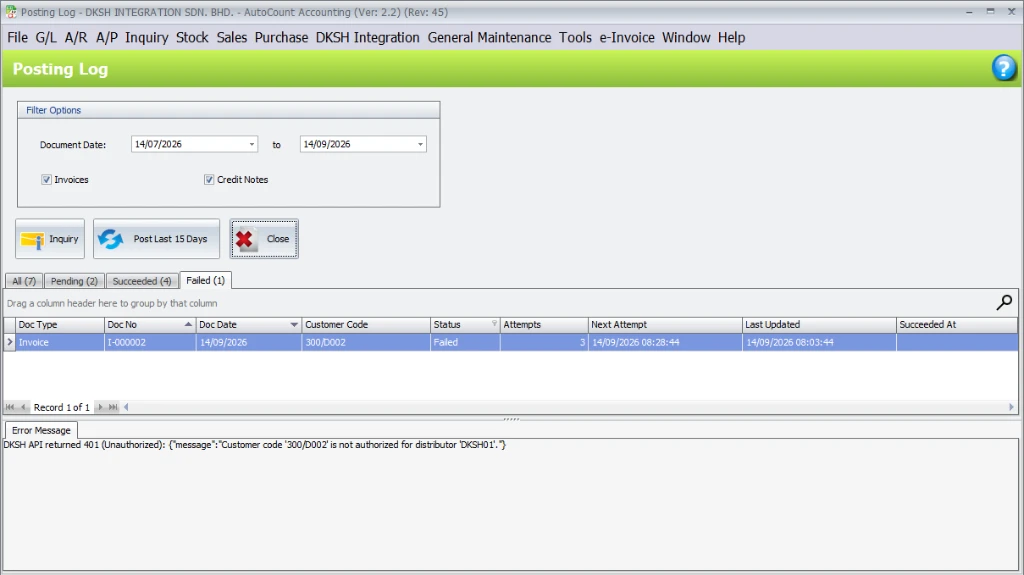Go to next record navigator arrow
Viewport: 1024px width, 575px height.
(101, 407)
